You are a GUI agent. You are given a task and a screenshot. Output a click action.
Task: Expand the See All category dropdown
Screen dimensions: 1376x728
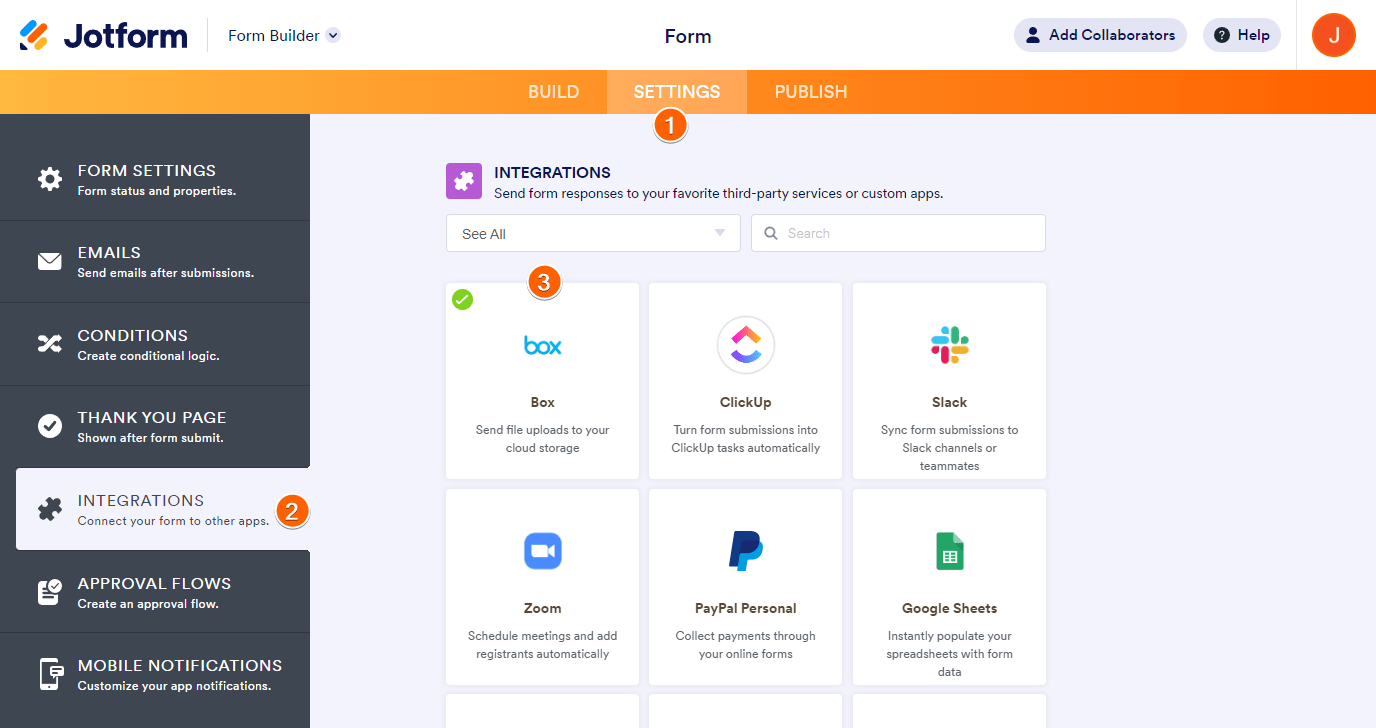coord(593,233)
